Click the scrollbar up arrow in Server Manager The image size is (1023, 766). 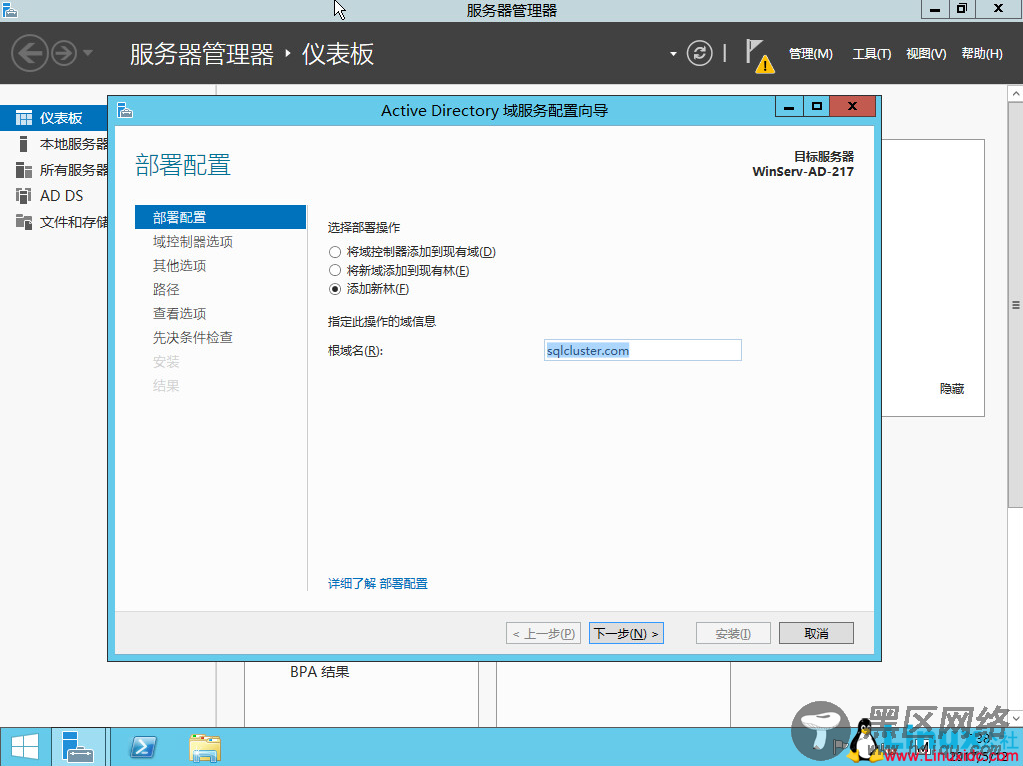[x=1016, y=94]
